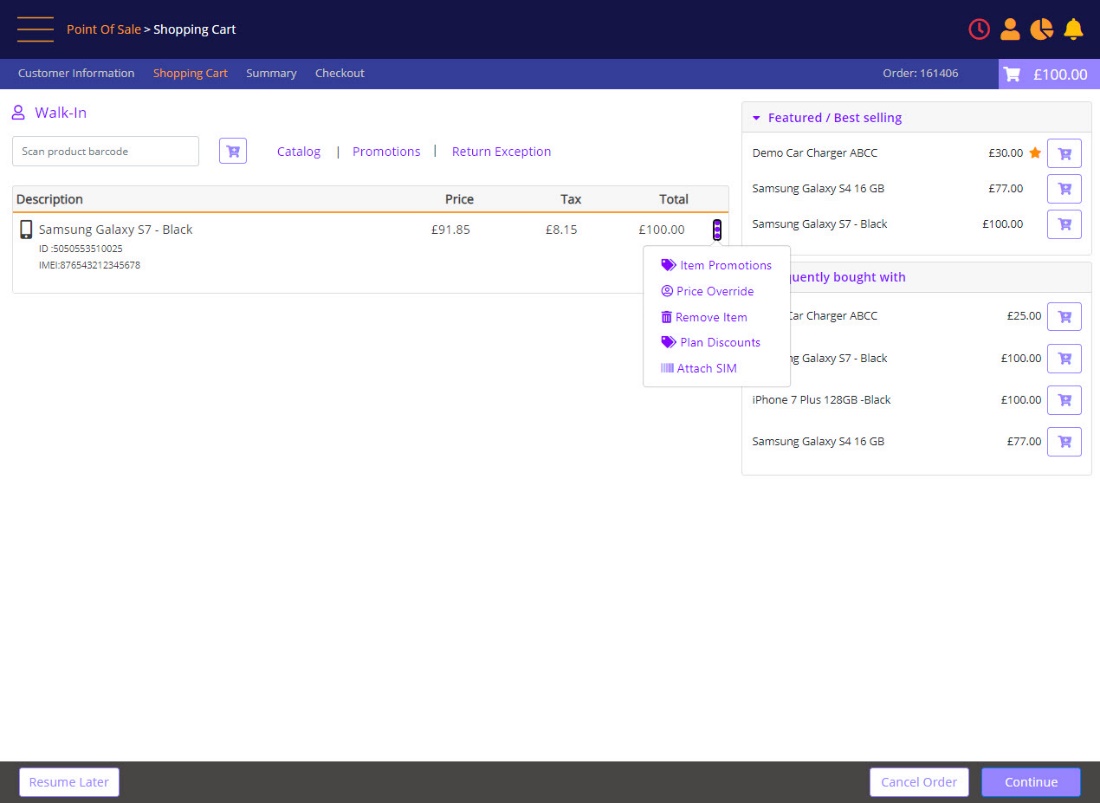Click the cart icon beside £100.00 total
Screen dimensions: 1100x803
1012,74
